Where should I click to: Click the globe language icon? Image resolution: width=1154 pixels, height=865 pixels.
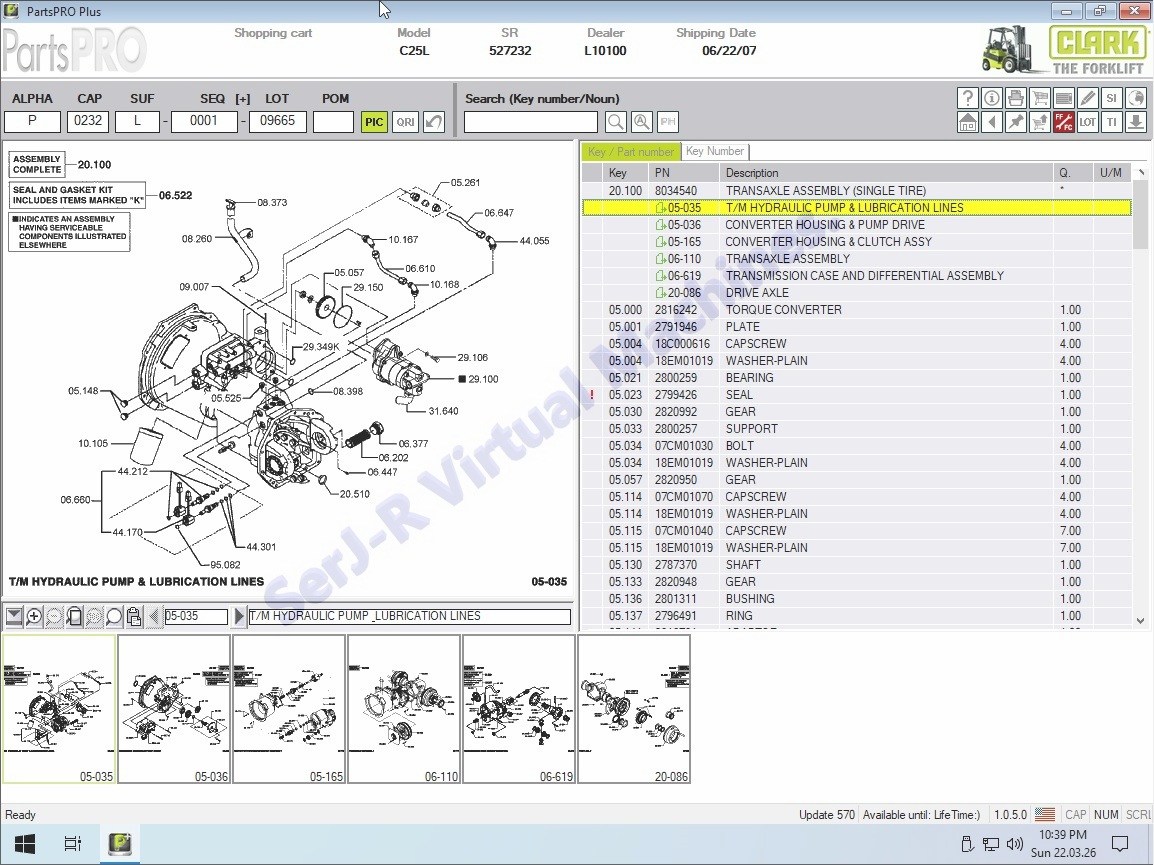[1136, 98]
